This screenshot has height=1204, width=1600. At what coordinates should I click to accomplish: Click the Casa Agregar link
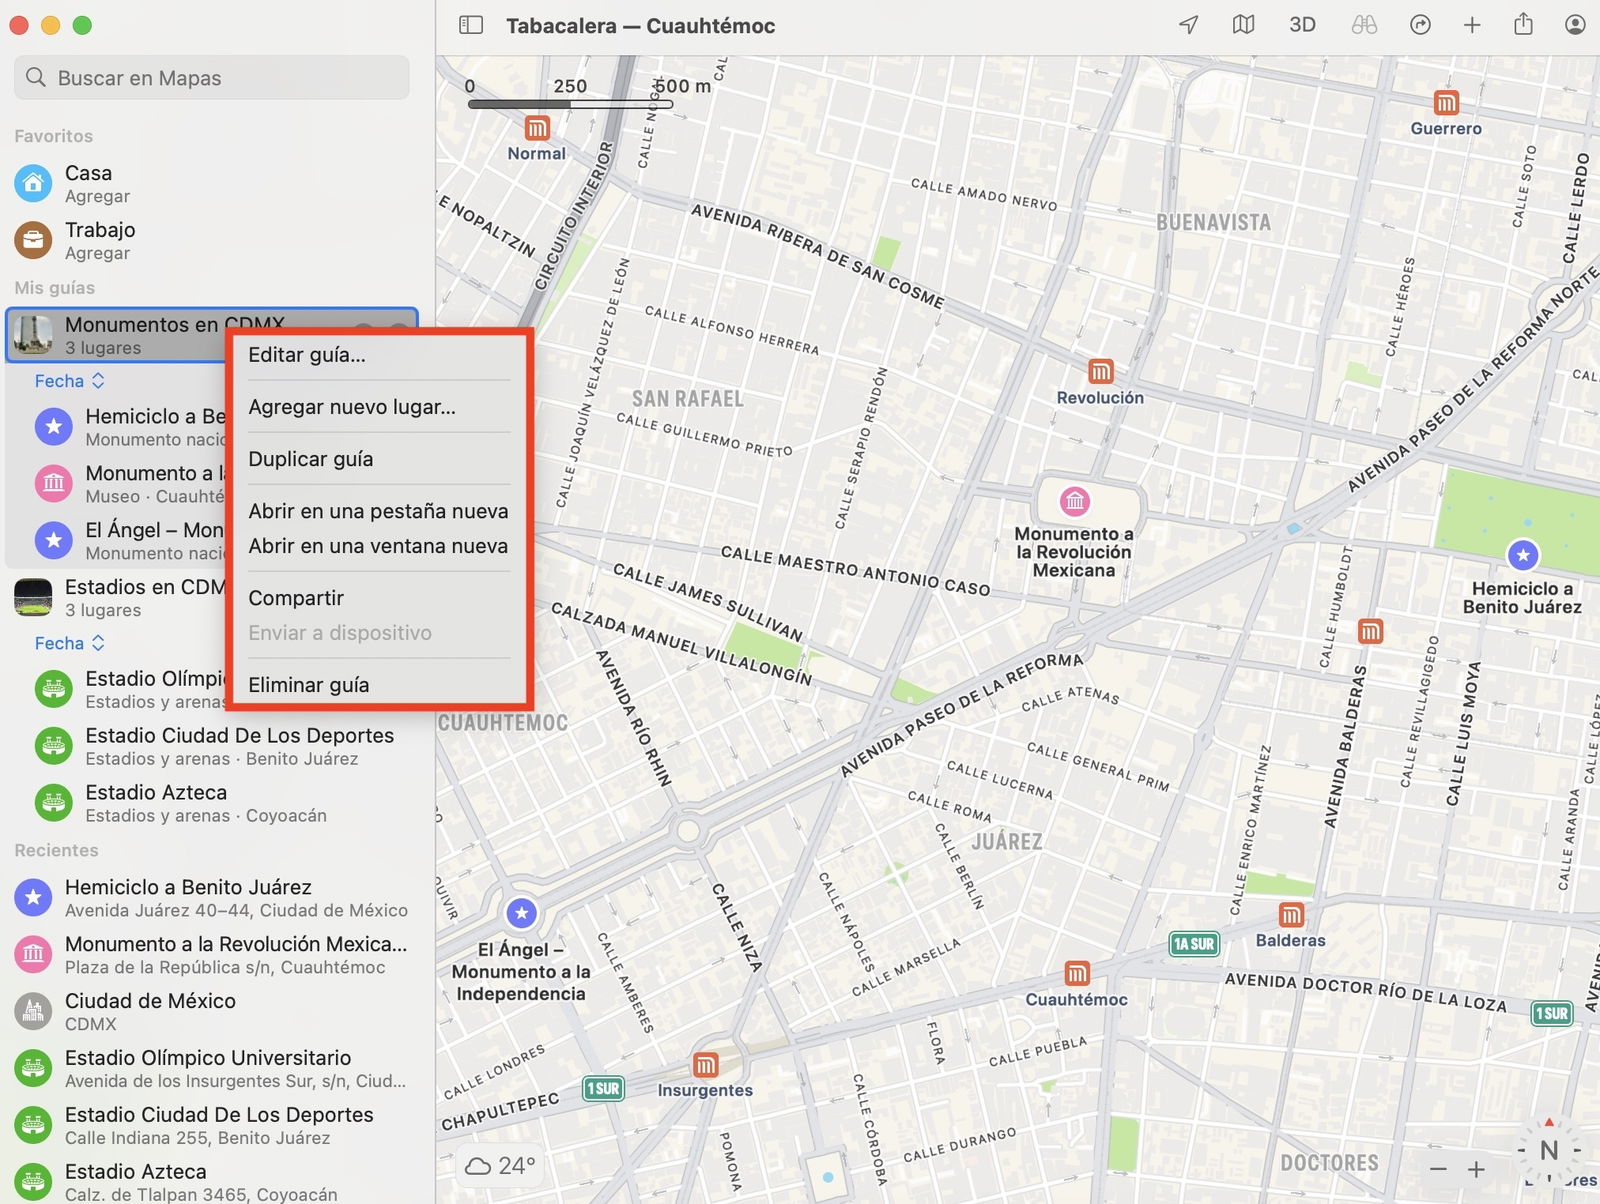coord(97,197)
